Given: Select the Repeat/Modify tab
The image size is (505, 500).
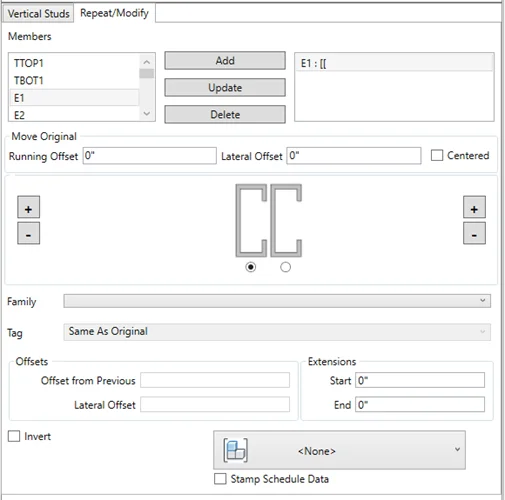Looking at the screenshot, I should [114, 13].
